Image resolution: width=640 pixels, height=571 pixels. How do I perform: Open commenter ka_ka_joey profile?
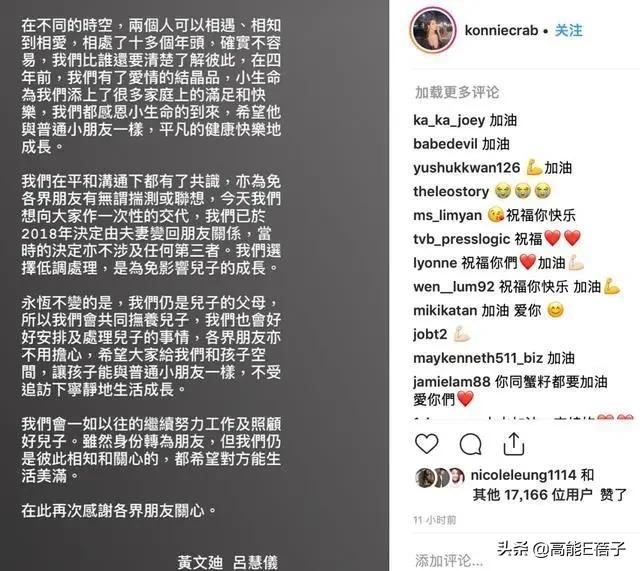[x=449, y=120]
